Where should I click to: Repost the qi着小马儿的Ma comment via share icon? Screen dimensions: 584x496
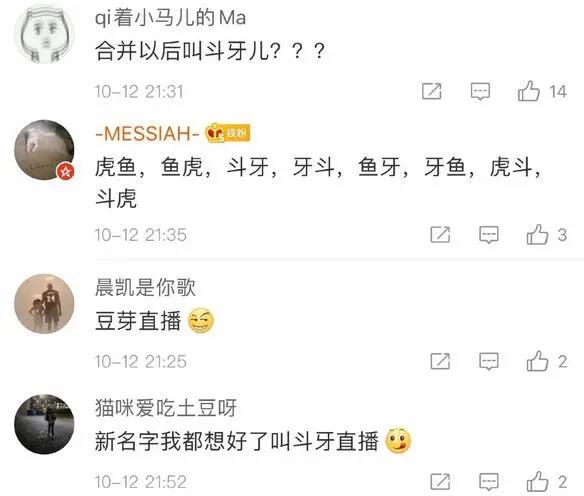(x=432, y=91)
